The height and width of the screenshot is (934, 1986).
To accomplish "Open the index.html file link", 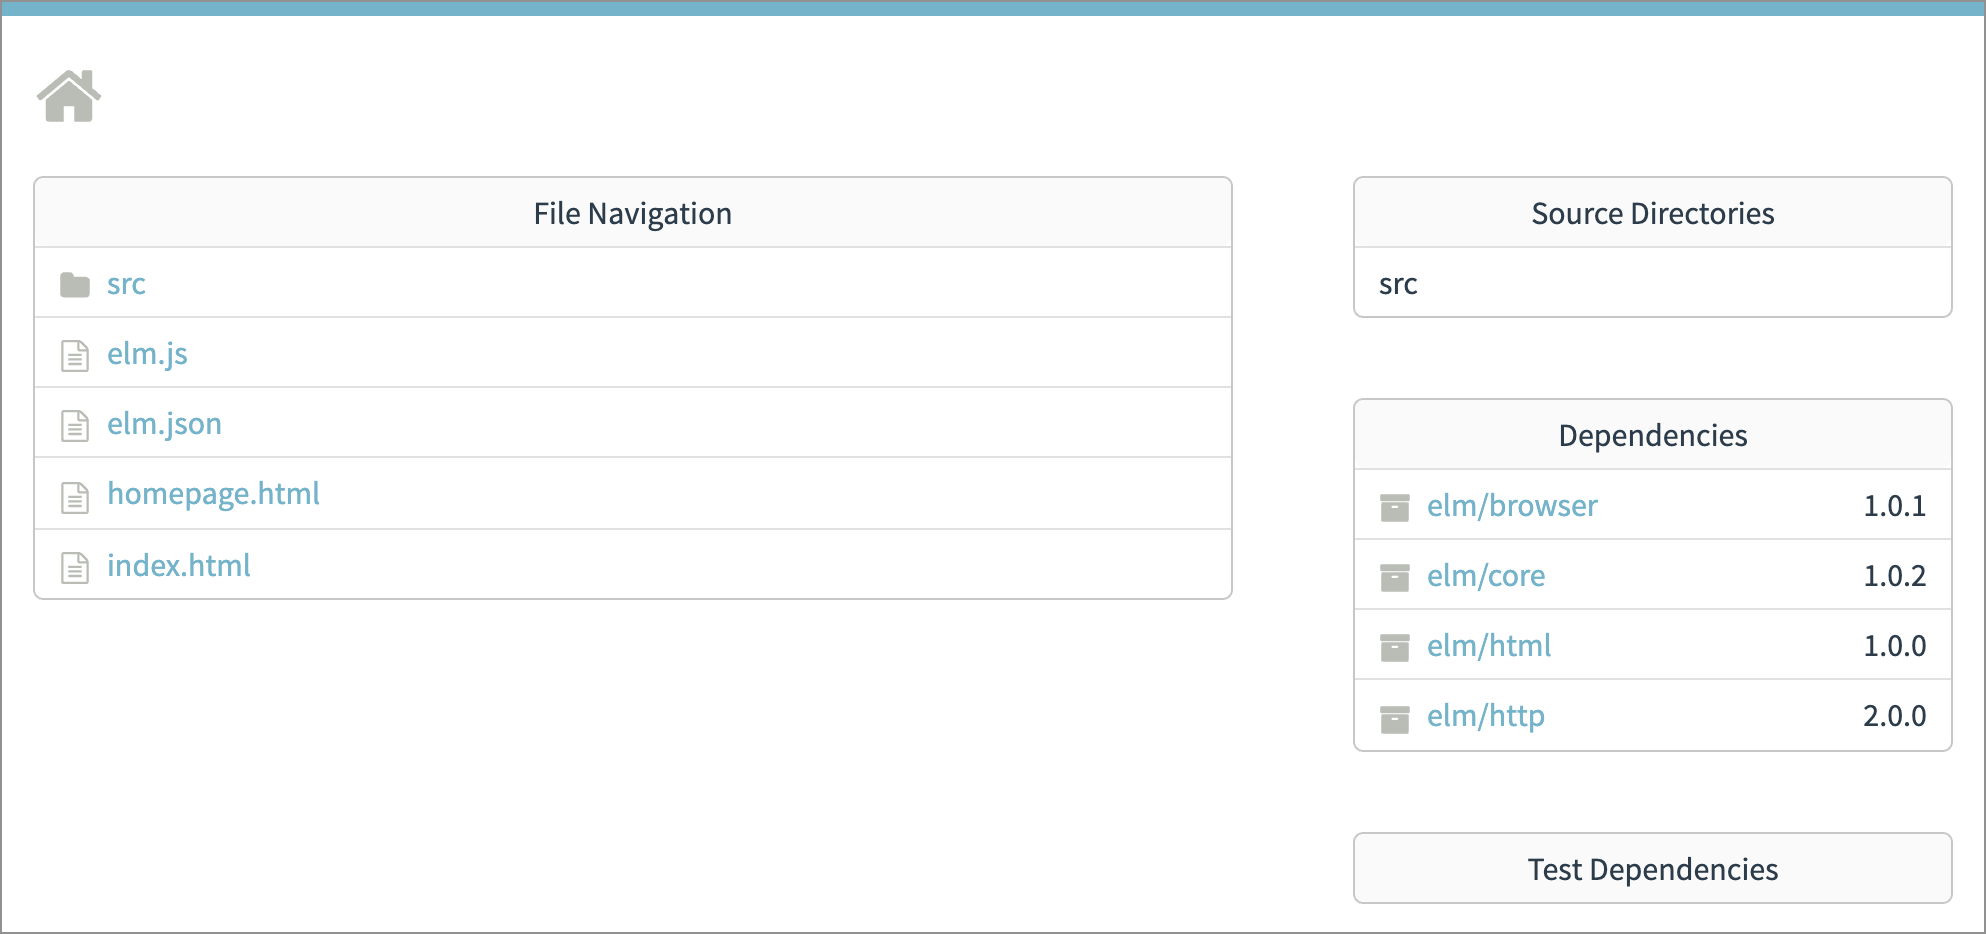I will tap(178, 565).
